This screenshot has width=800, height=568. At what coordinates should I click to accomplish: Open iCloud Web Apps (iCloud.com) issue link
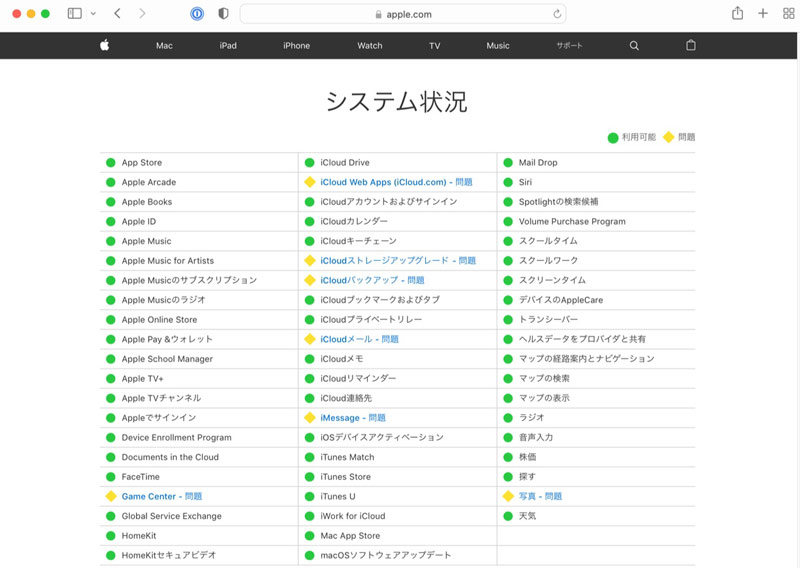[396, 182]
